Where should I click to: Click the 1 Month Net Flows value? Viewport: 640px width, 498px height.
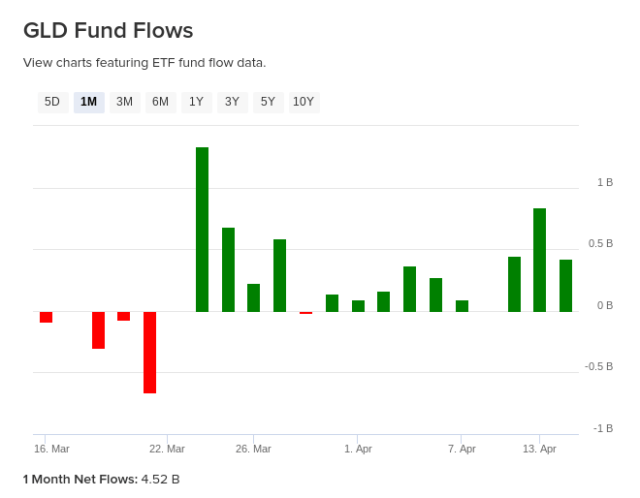[x=161, y=479]
